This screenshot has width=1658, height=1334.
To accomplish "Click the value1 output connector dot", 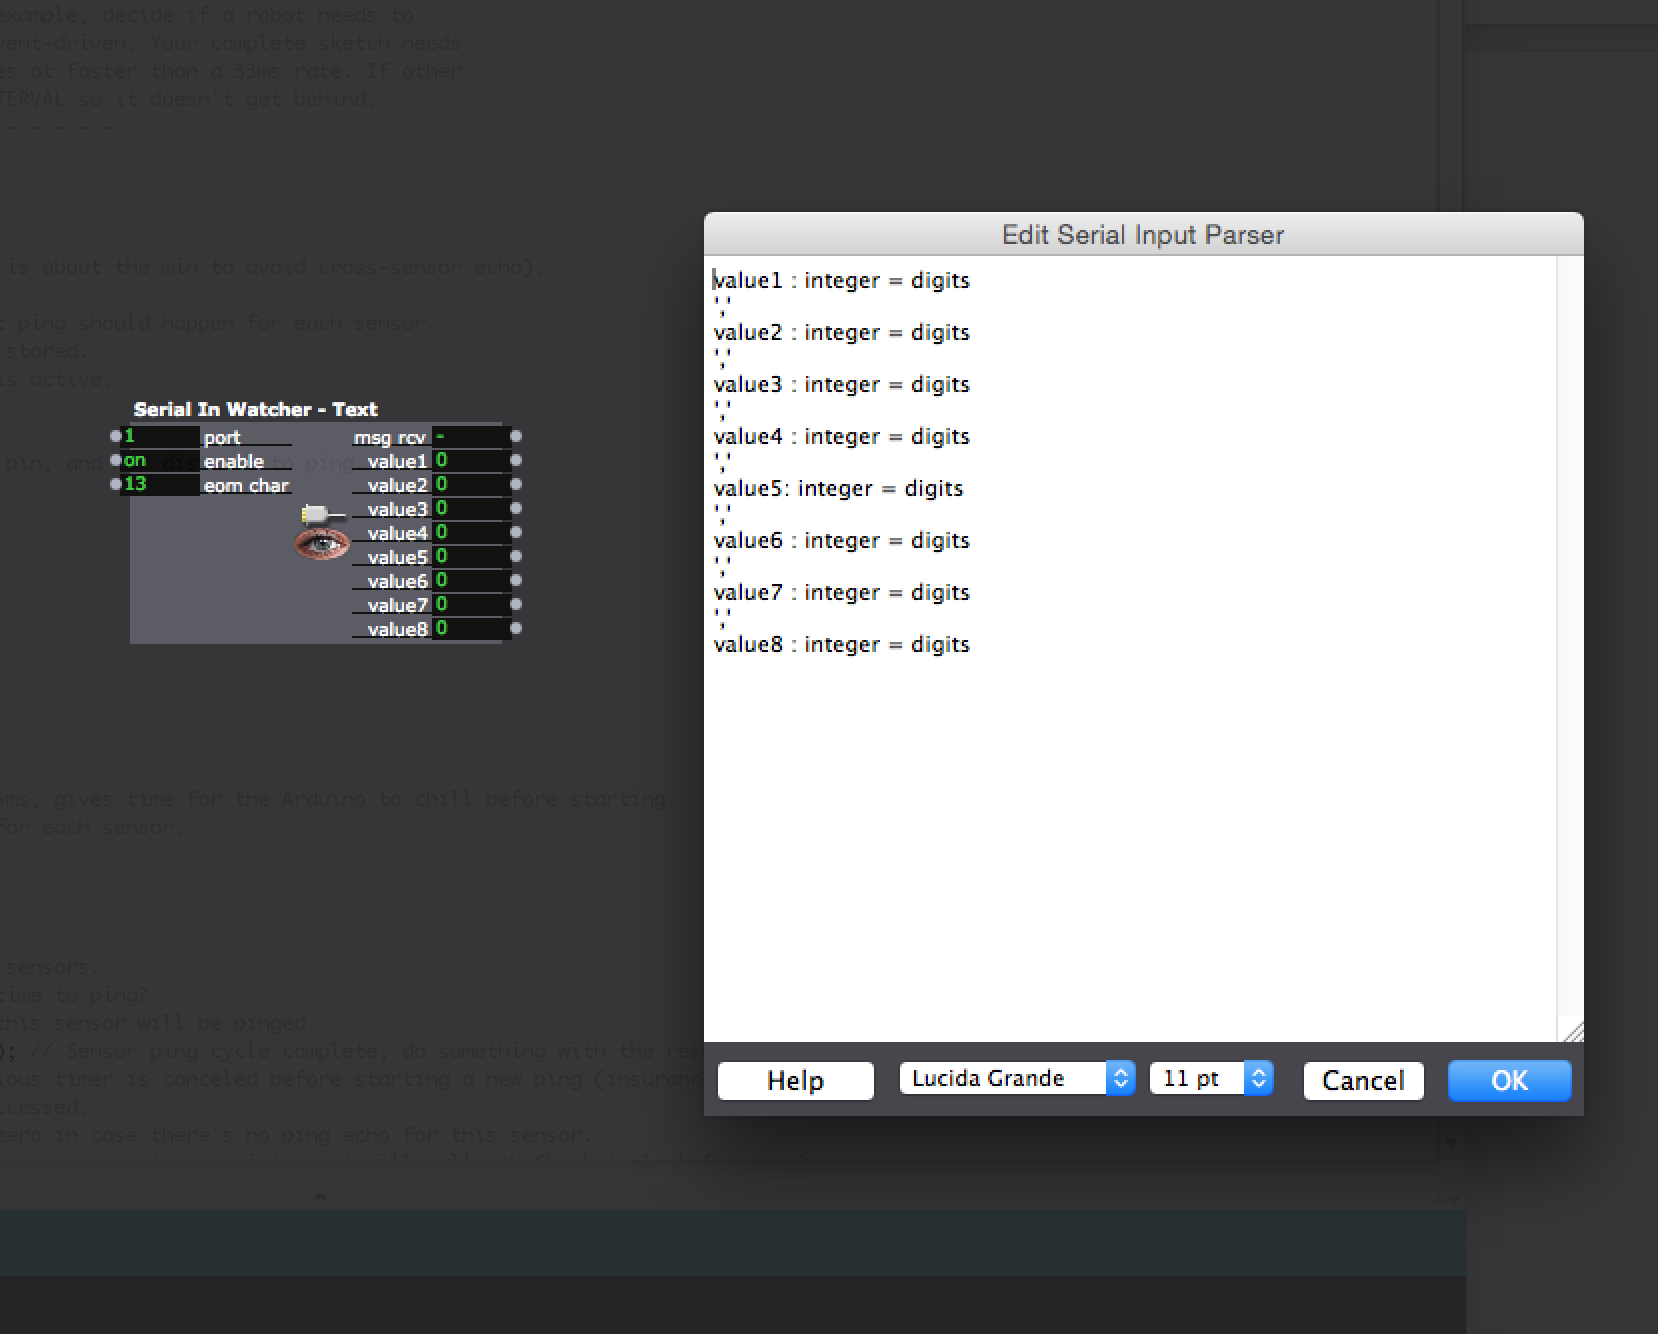I will tap(516, 460).
